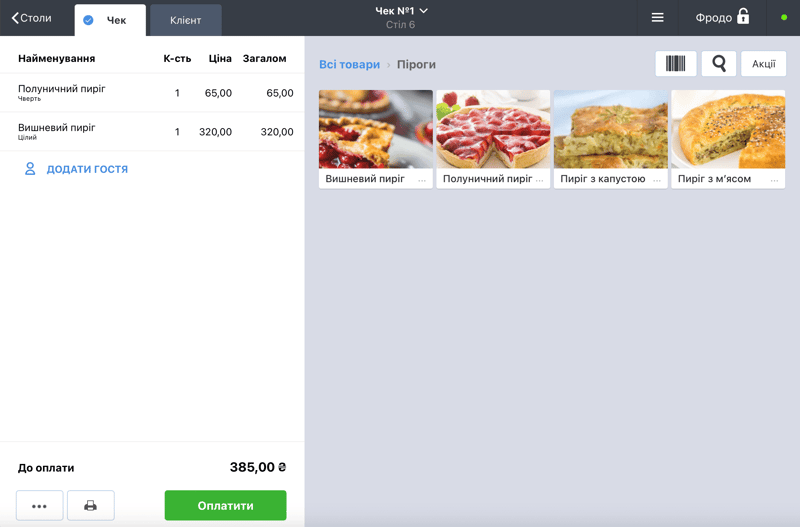Screen dimensions: 800x527
Task: Open more options three-dots button
Action: [x=39, y=506]
